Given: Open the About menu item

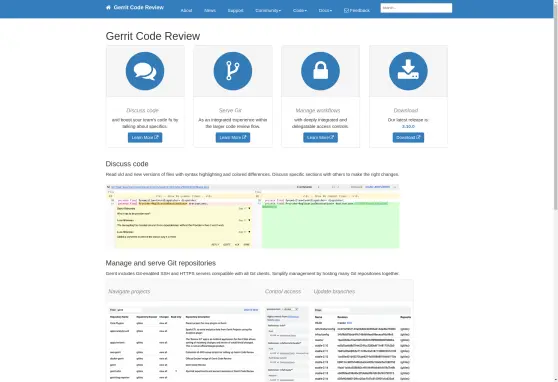Looking at the screenshot, I should point(186,10).
